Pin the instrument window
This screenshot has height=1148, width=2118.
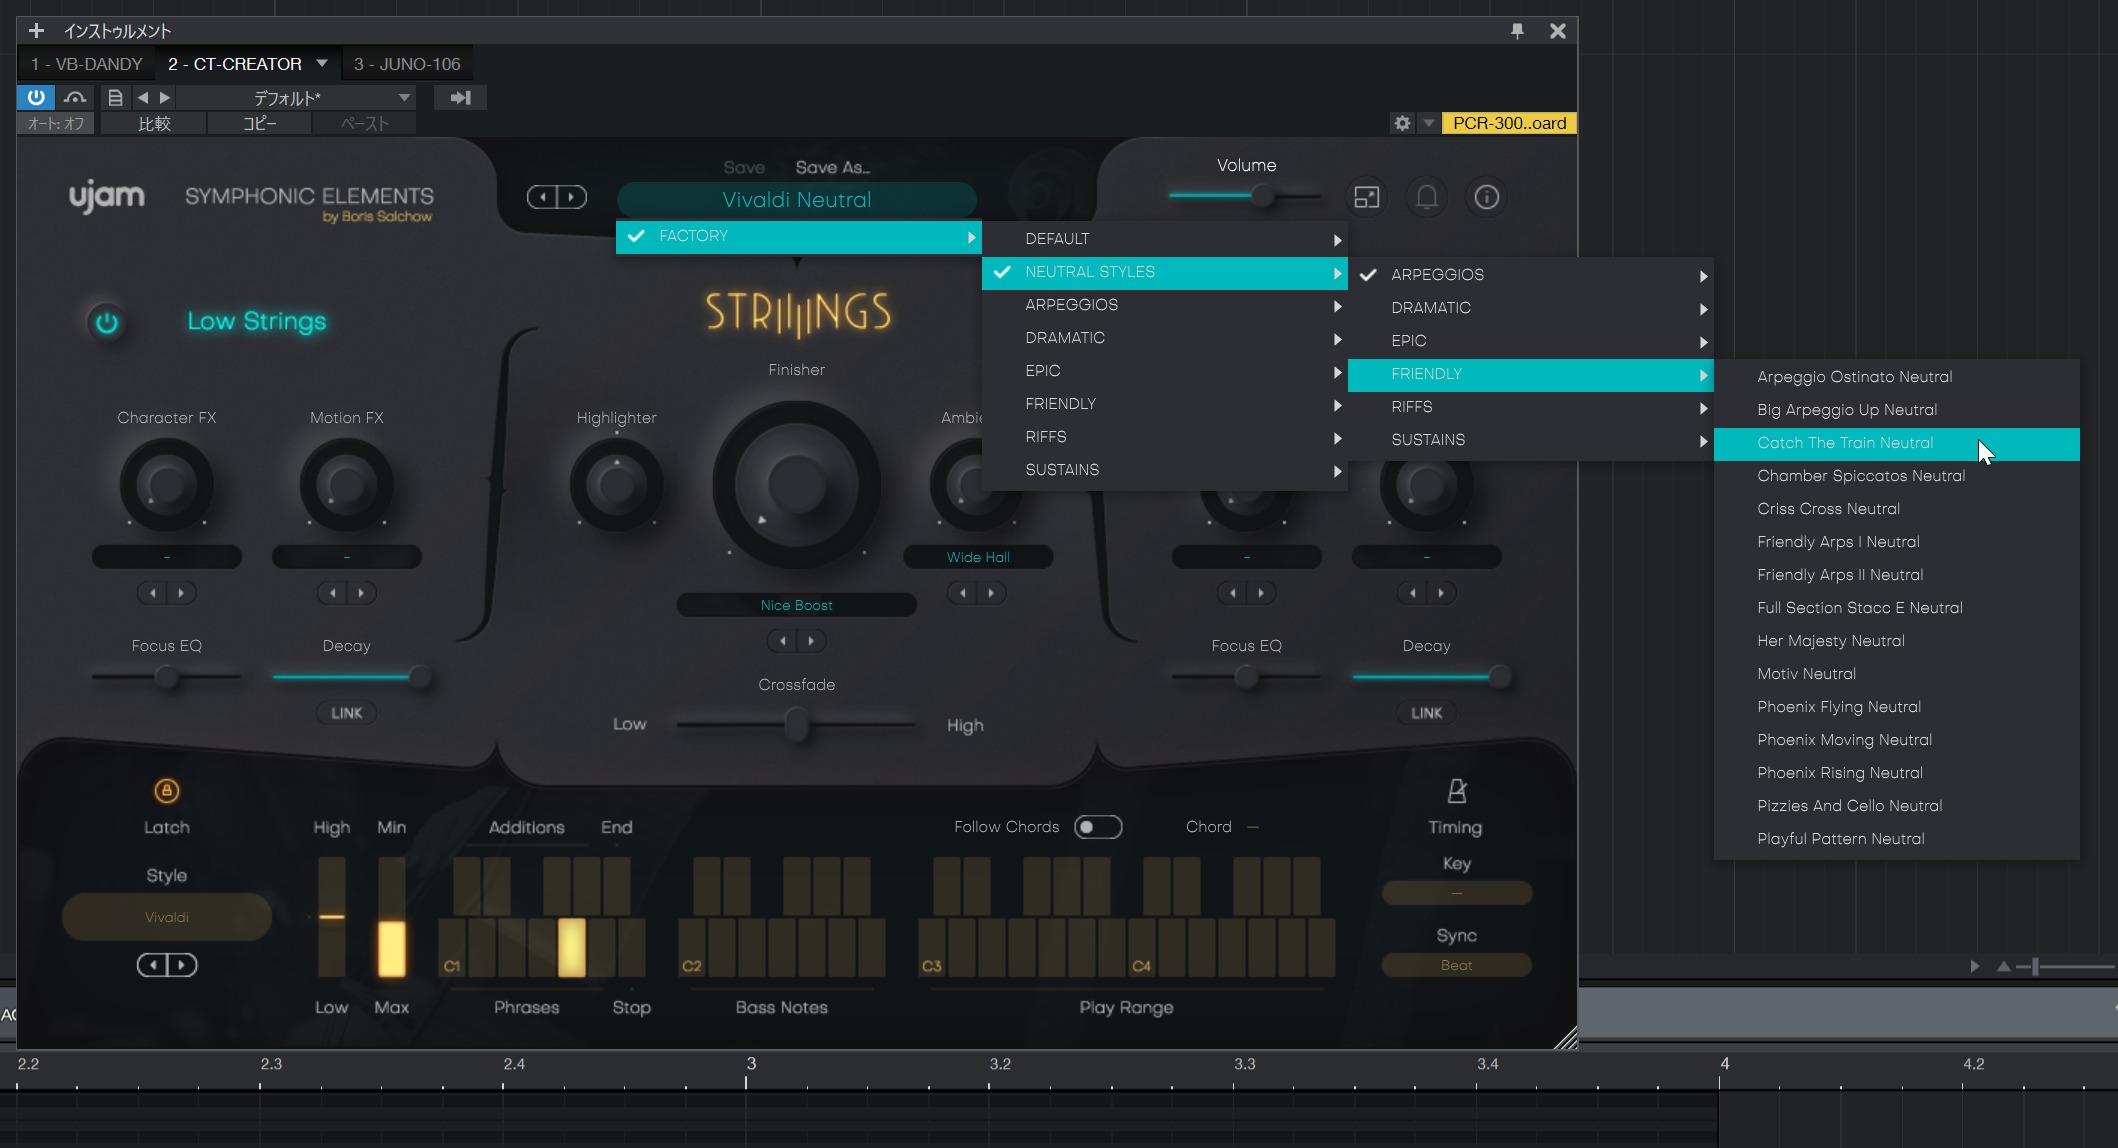point(1517,31)
